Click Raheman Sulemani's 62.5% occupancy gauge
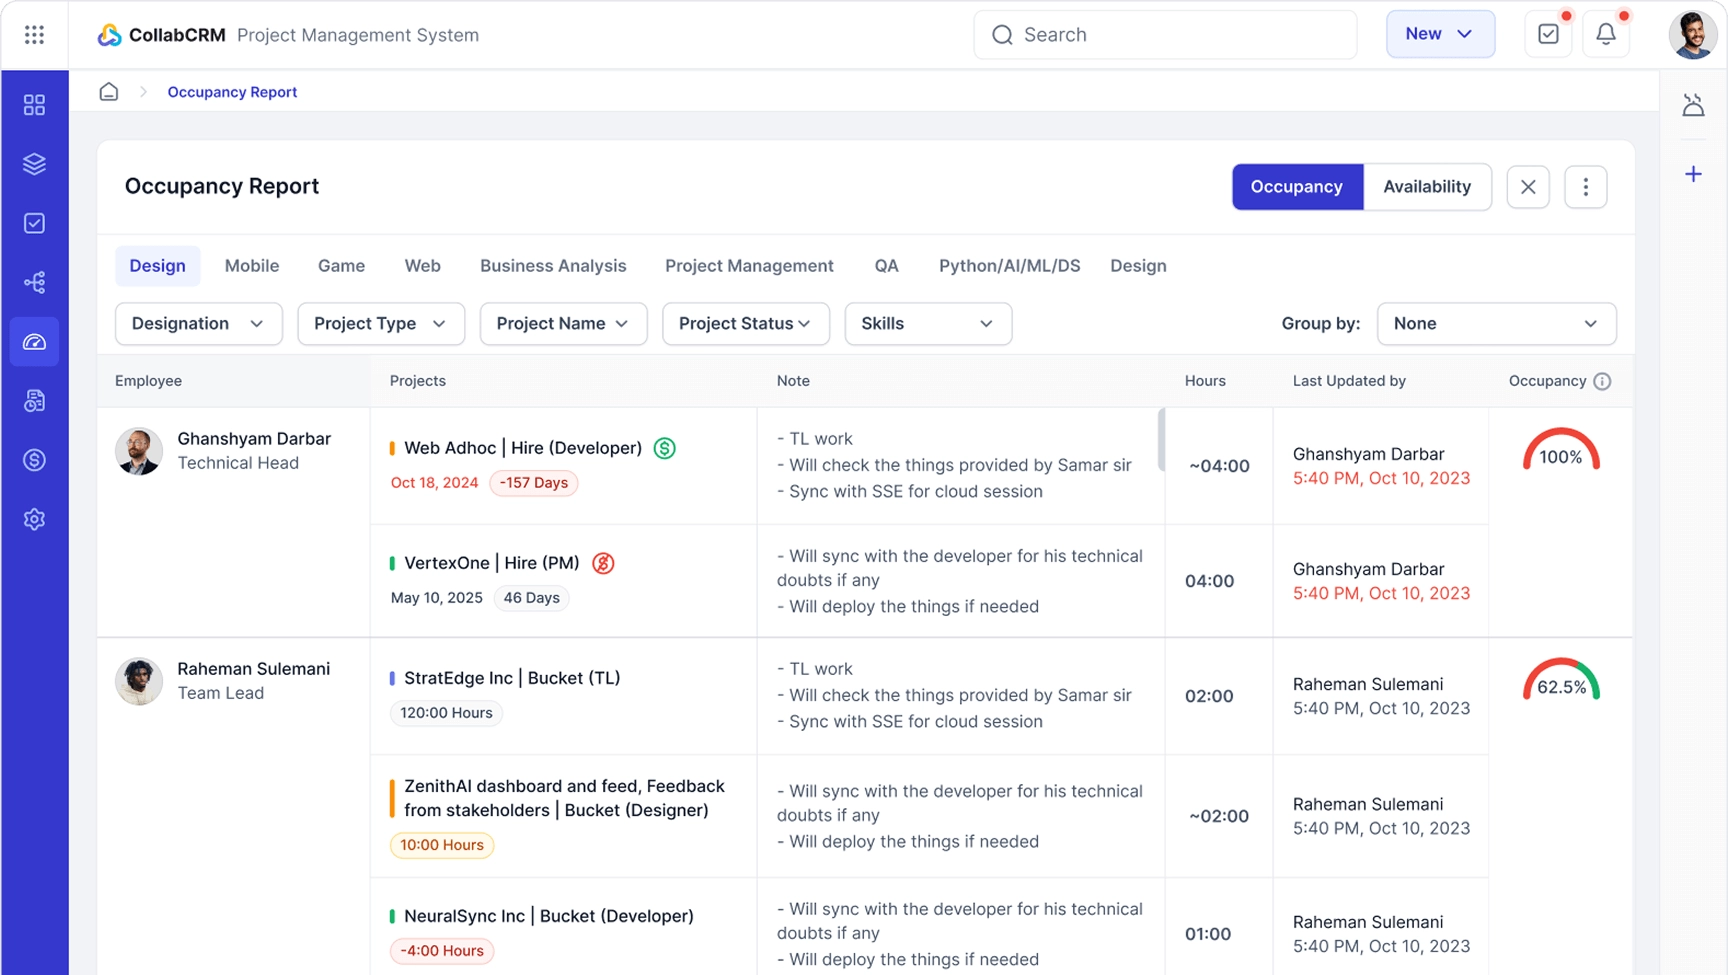The height and width of the screenshot is (975, 1728). pos(1561,681)
